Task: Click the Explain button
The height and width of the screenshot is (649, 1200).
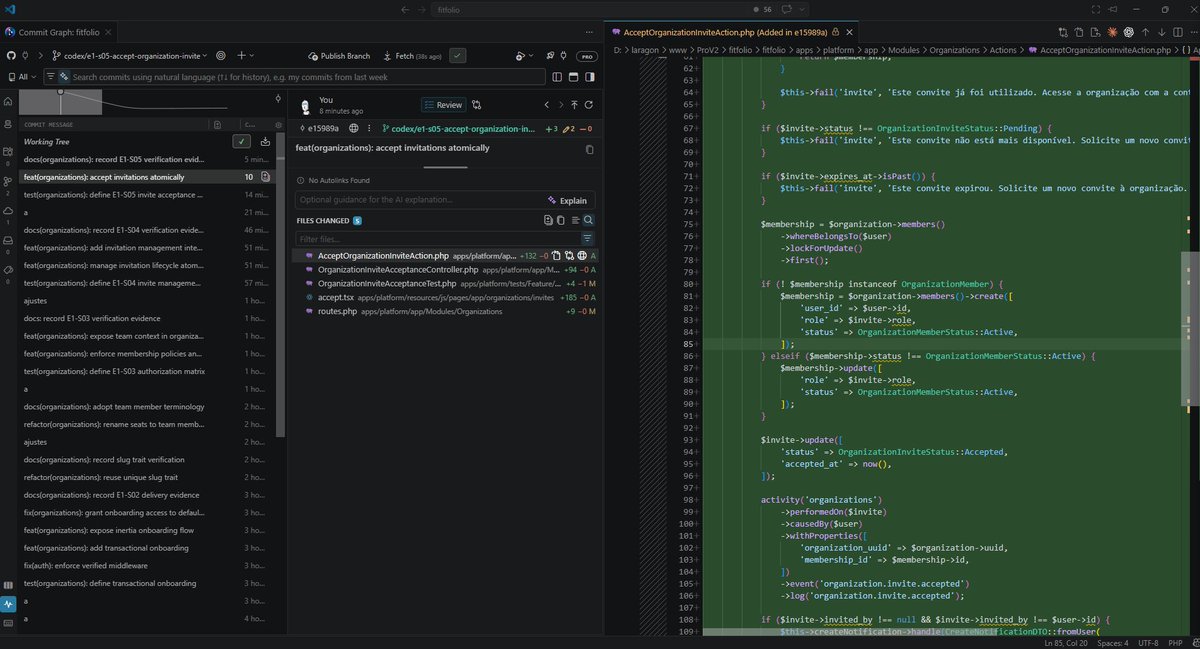Action: 567,200
